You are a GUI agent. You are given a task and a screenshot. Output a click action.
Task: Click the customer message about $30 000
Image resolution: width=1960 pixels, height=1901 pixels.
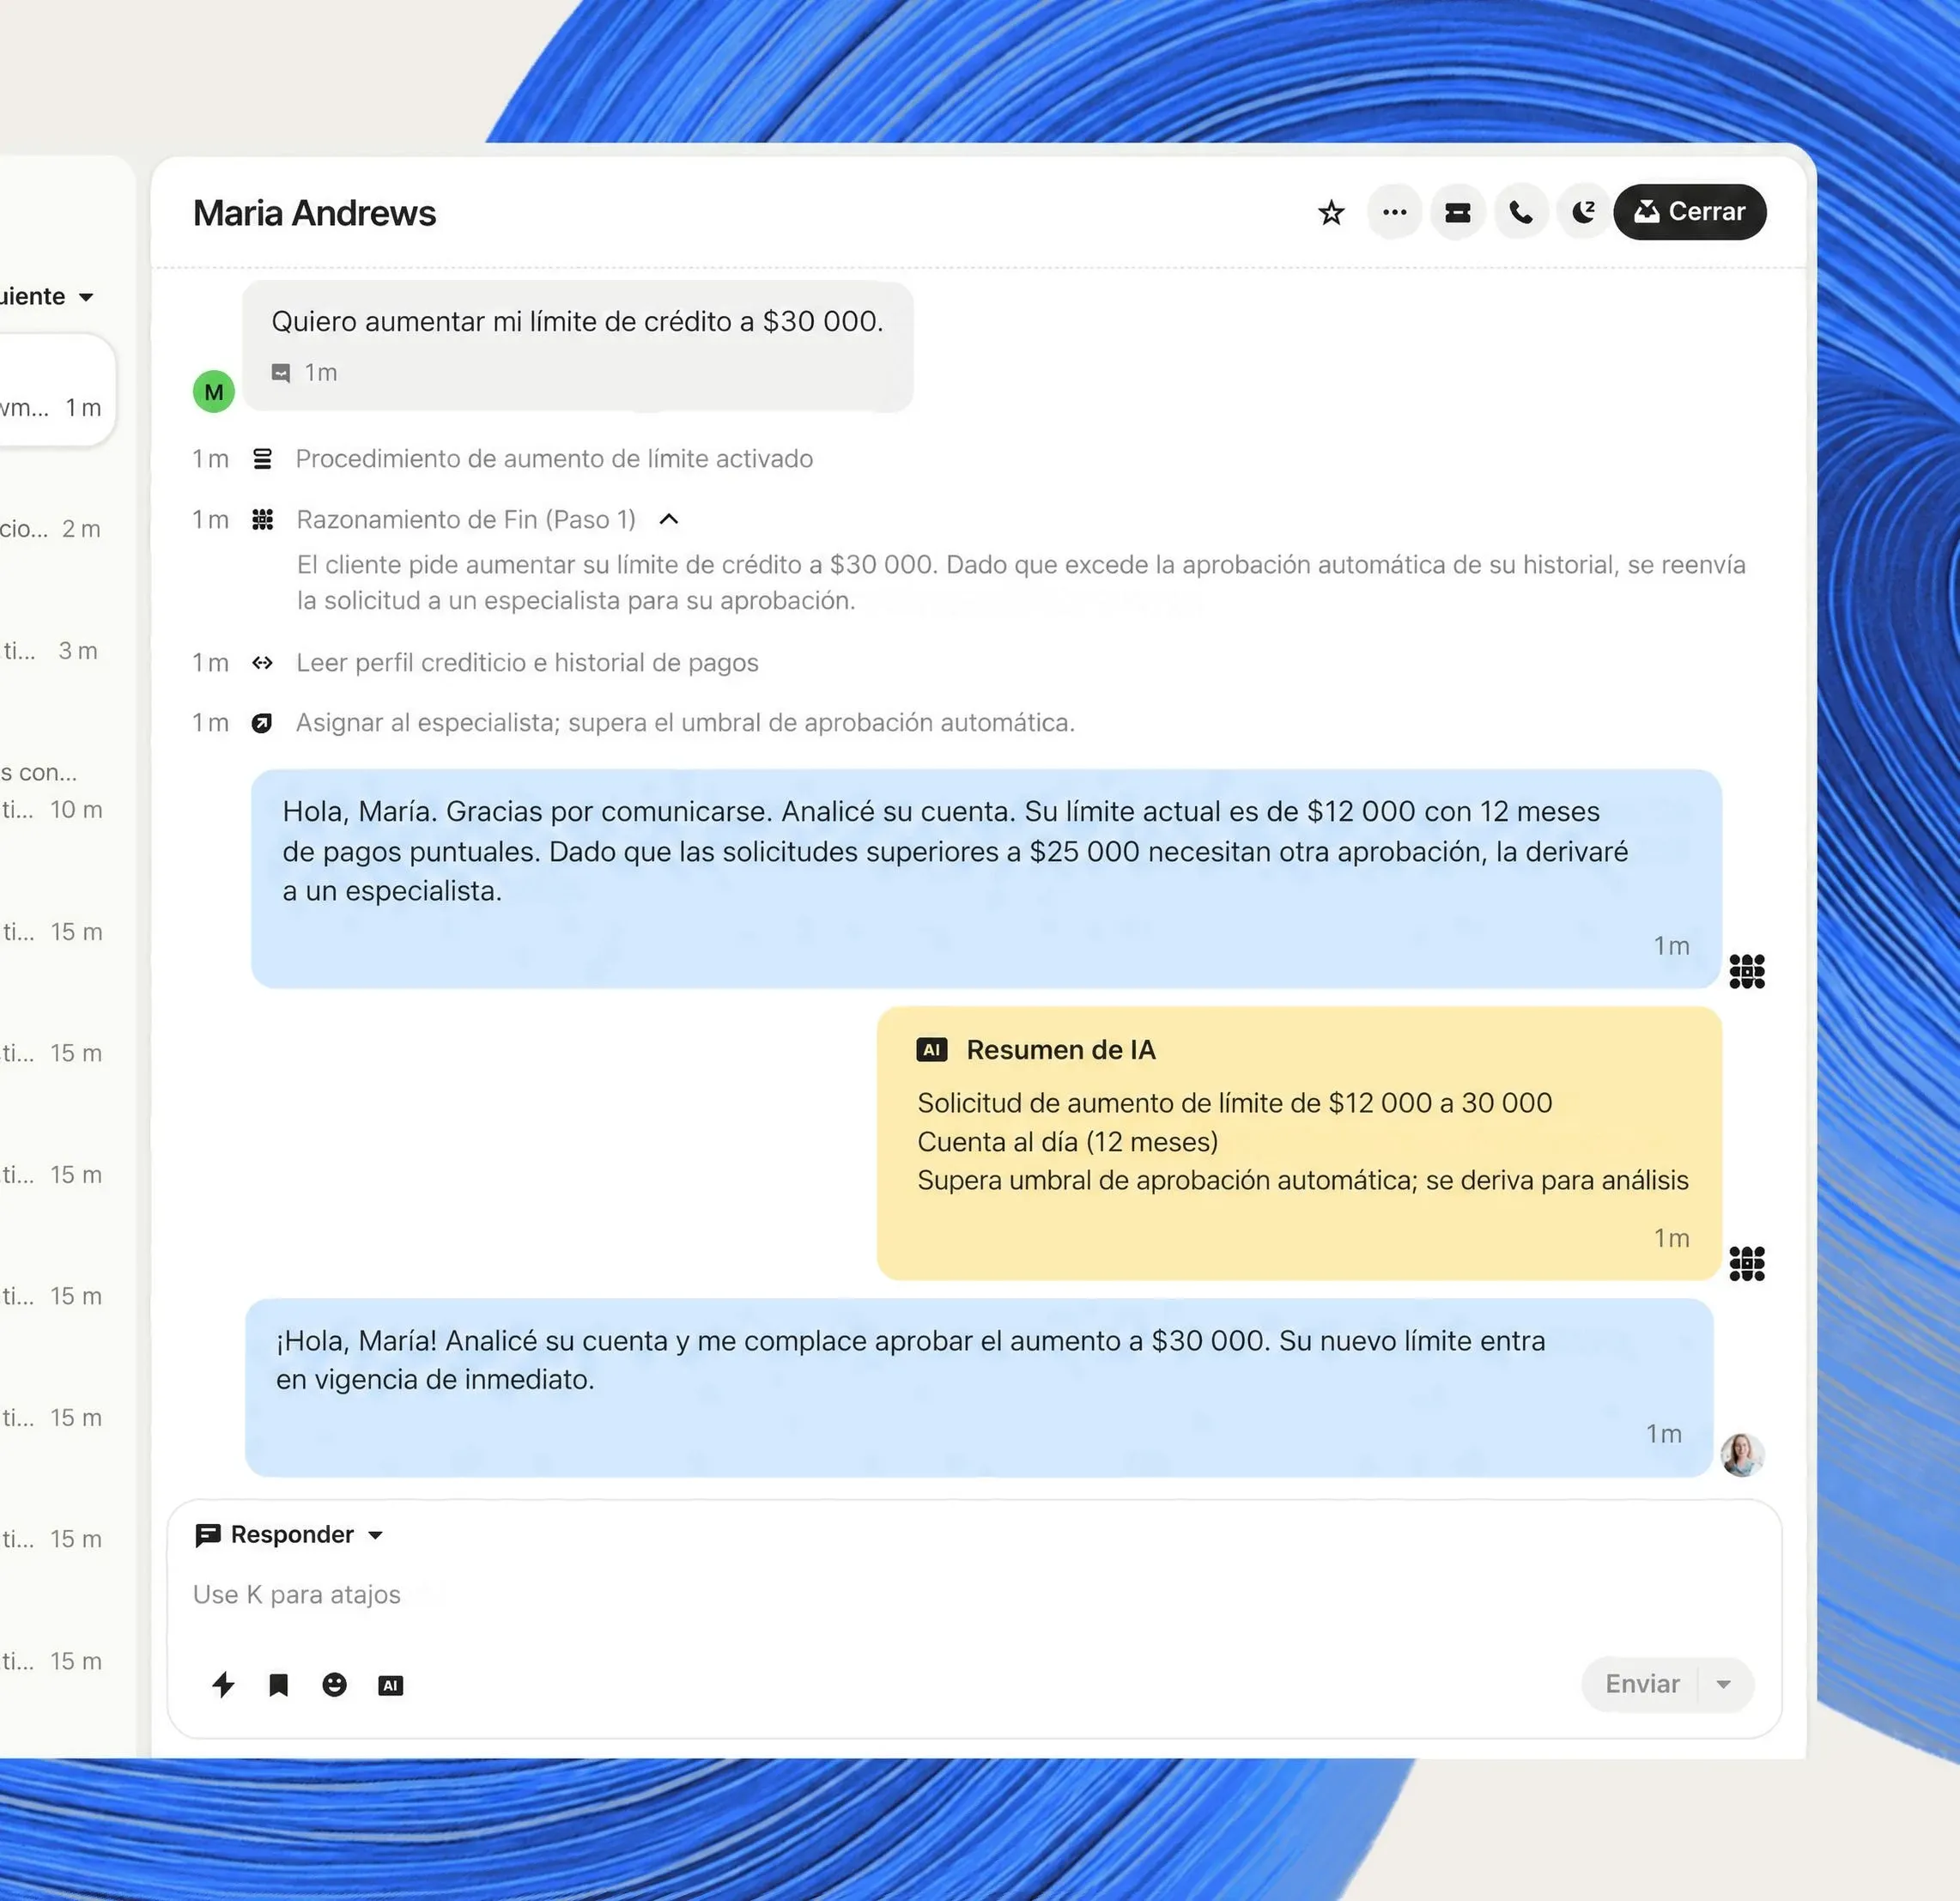click(577, 345)
